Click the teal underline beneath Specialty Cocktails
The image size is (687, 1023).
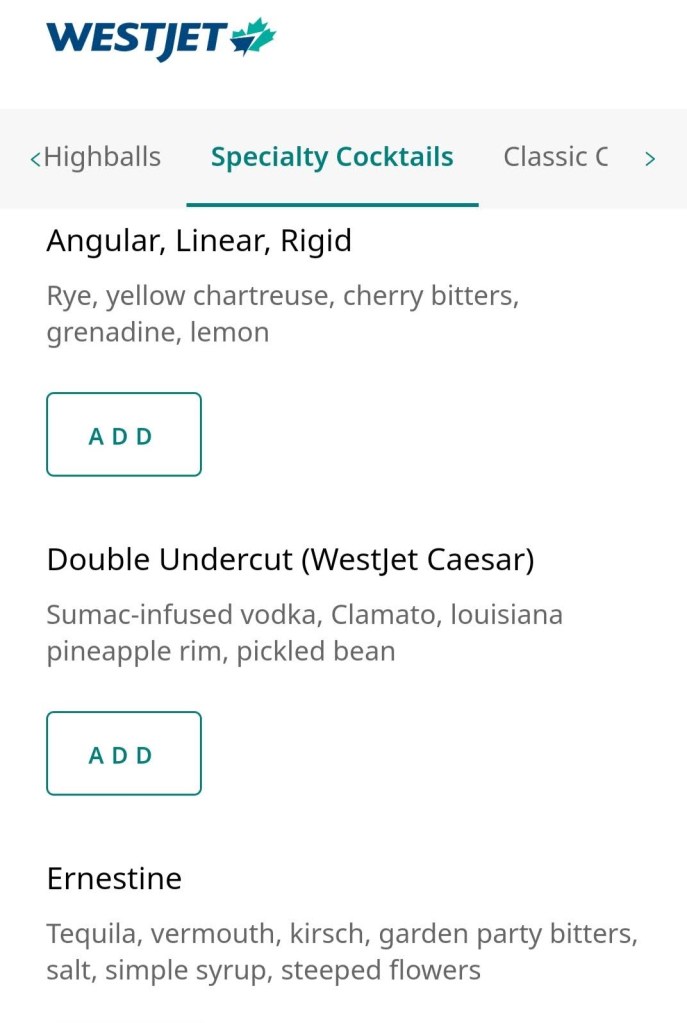[331, 203]
